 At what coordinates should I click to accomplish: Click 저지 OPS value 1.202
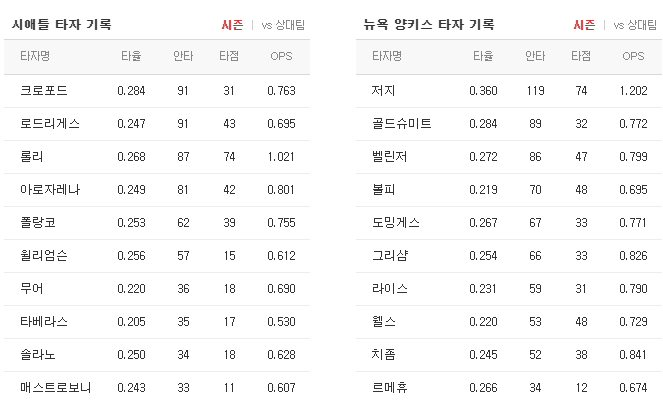(x=633, y=91)
